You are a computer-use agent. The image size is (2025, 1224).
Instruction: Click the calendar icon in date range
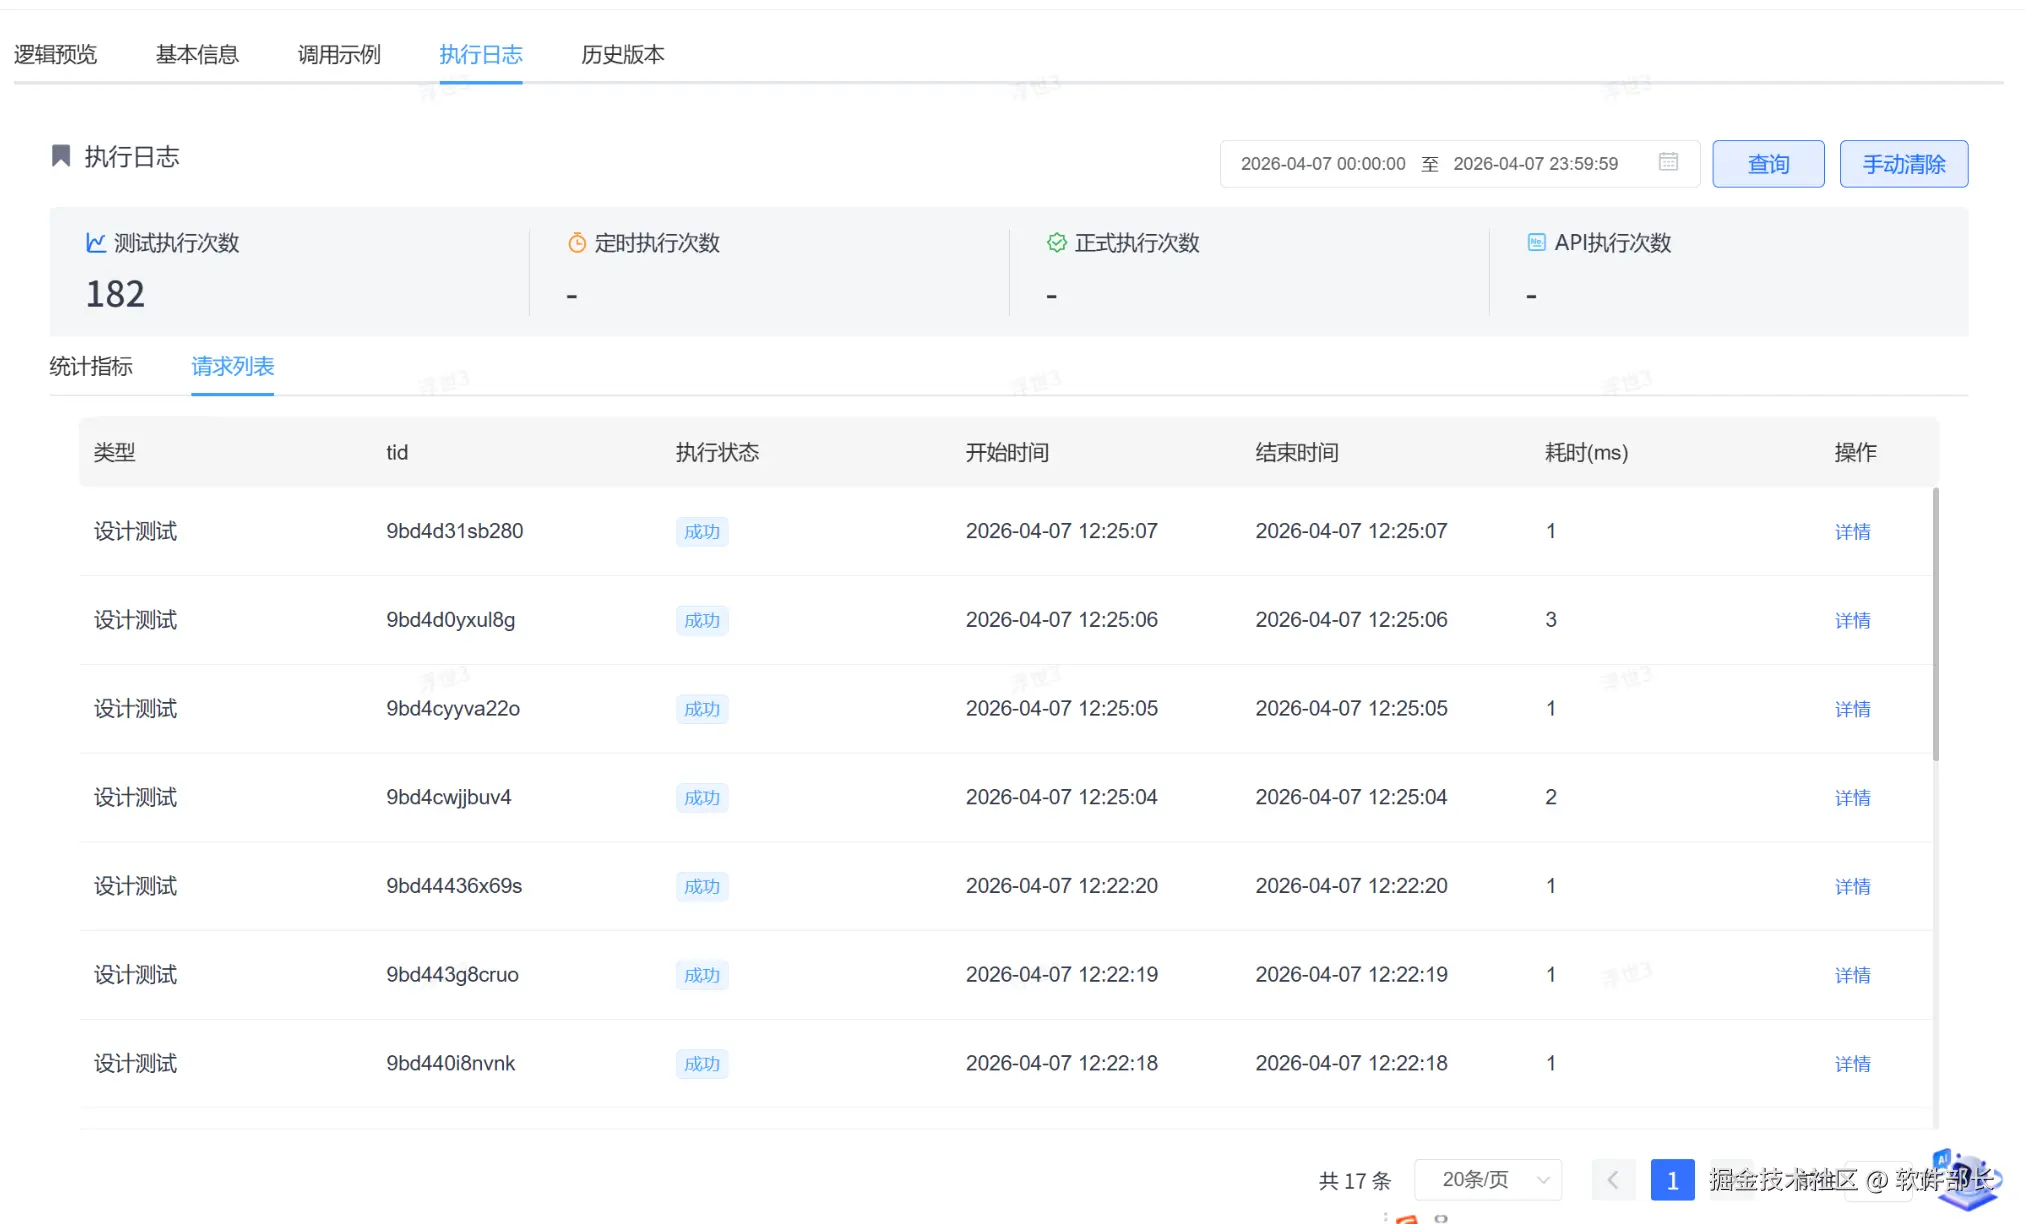(1668, 162)
